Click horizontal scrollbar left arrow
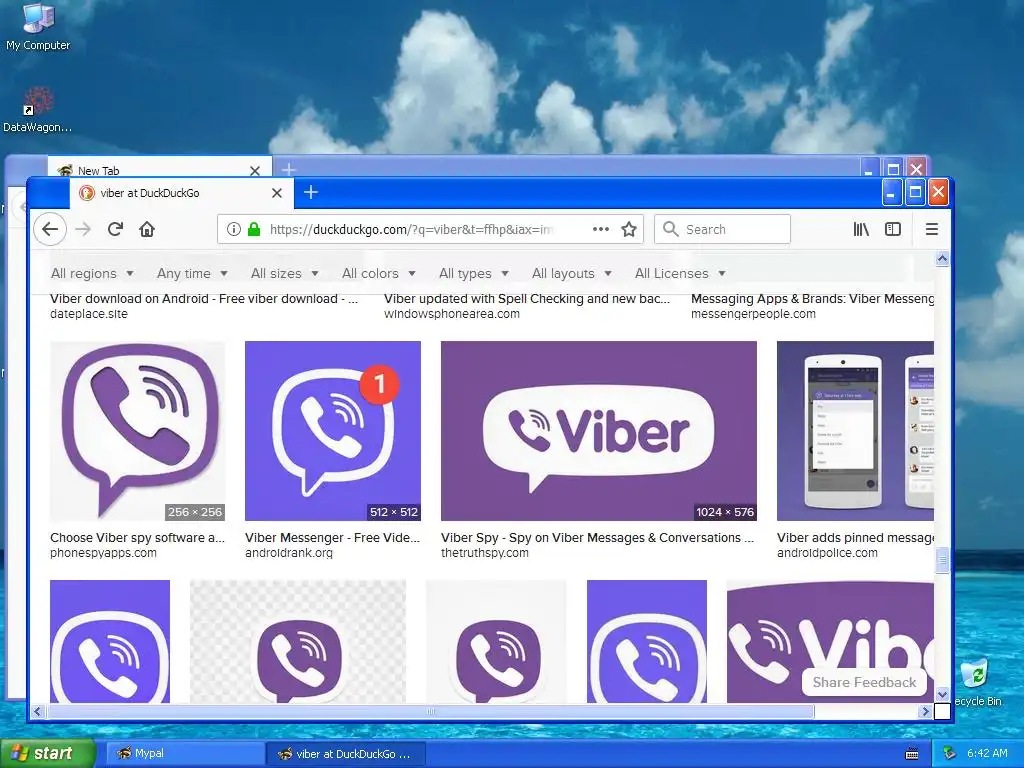Screen dimensions: 1024x768 (37, 711)
